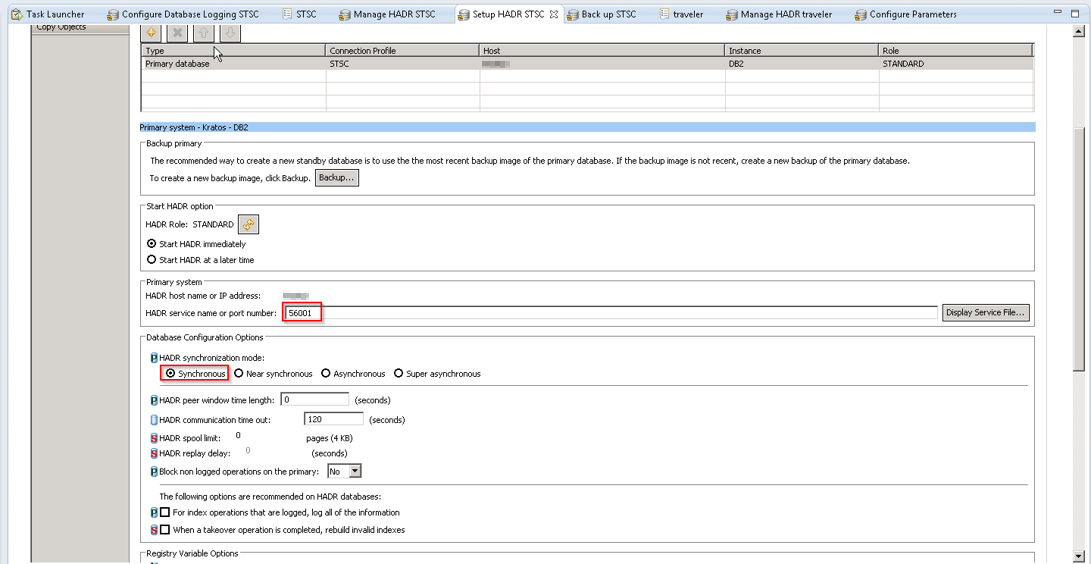Select the Primary database table row
1091x564 pixels.
pyautogui.click(x=235, y=64)
